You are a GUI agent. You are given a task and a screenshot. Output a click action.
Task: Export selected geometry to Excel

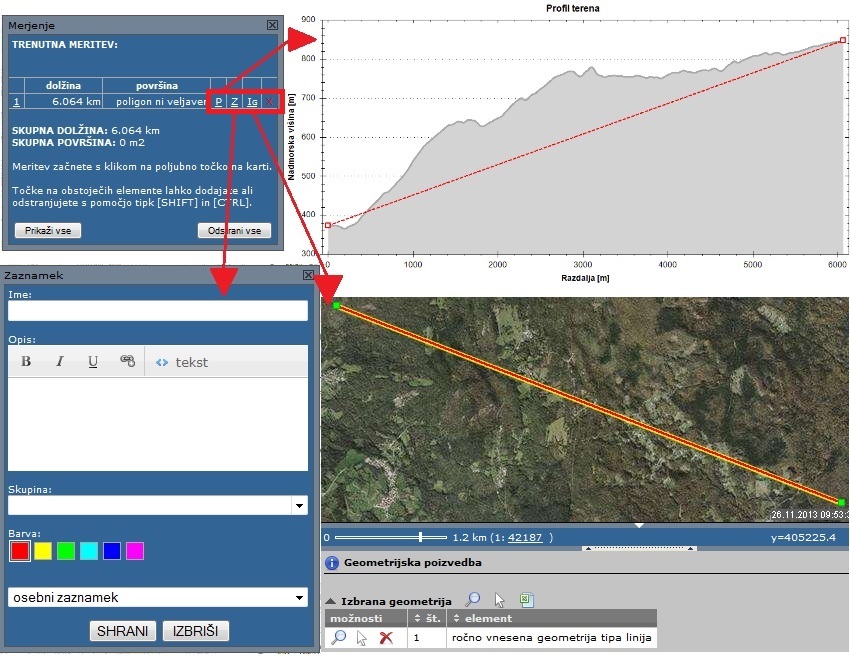coord(528,600)
